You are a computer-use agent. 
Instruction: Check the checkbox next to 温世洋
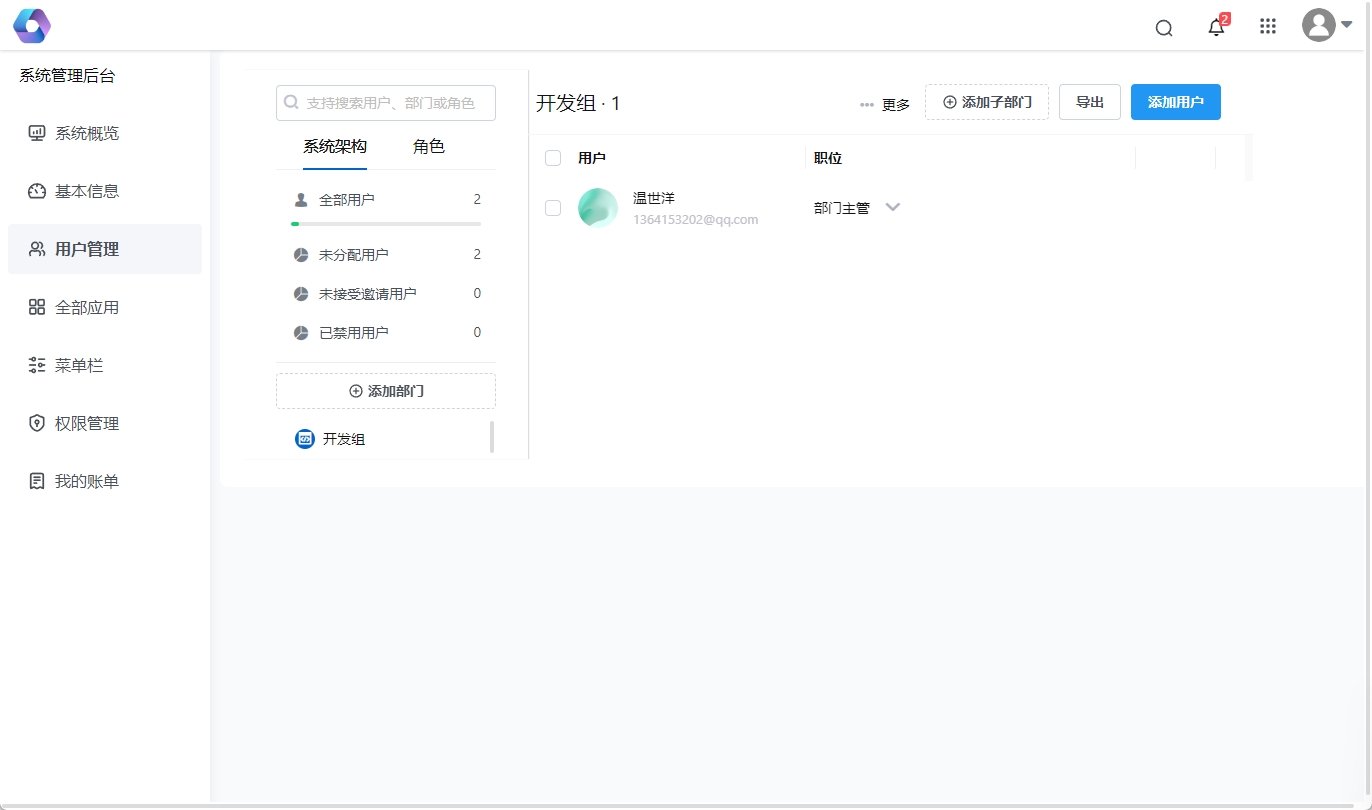pos(552,208)
